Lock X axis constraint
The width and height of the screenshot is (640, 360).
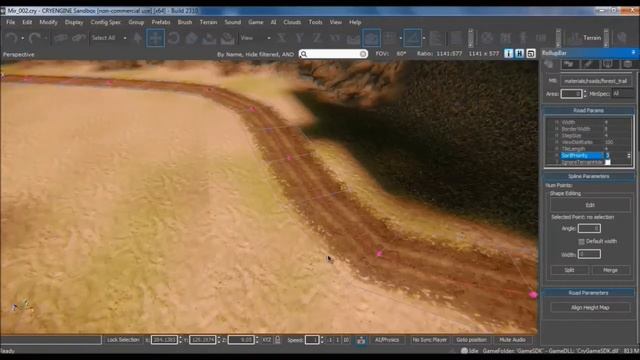282,38
